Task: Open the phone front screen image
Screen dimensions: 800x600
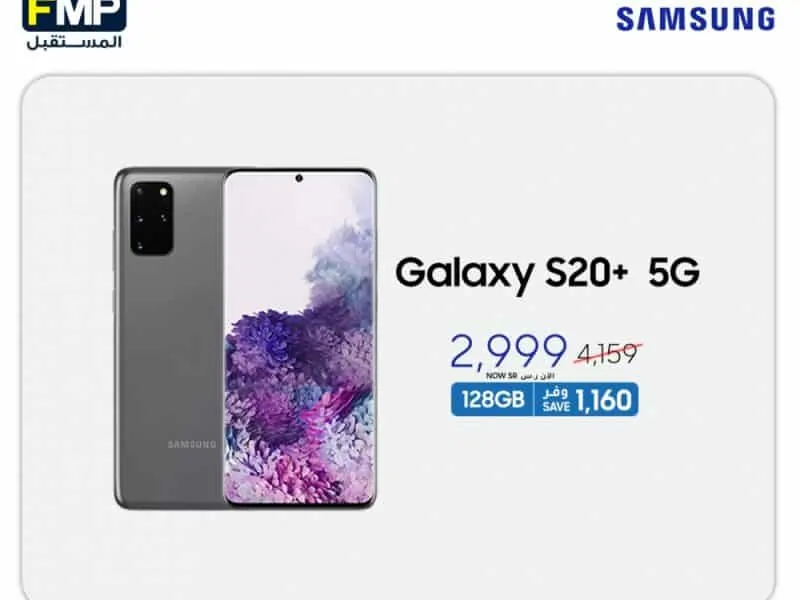Action: (300, 339)
